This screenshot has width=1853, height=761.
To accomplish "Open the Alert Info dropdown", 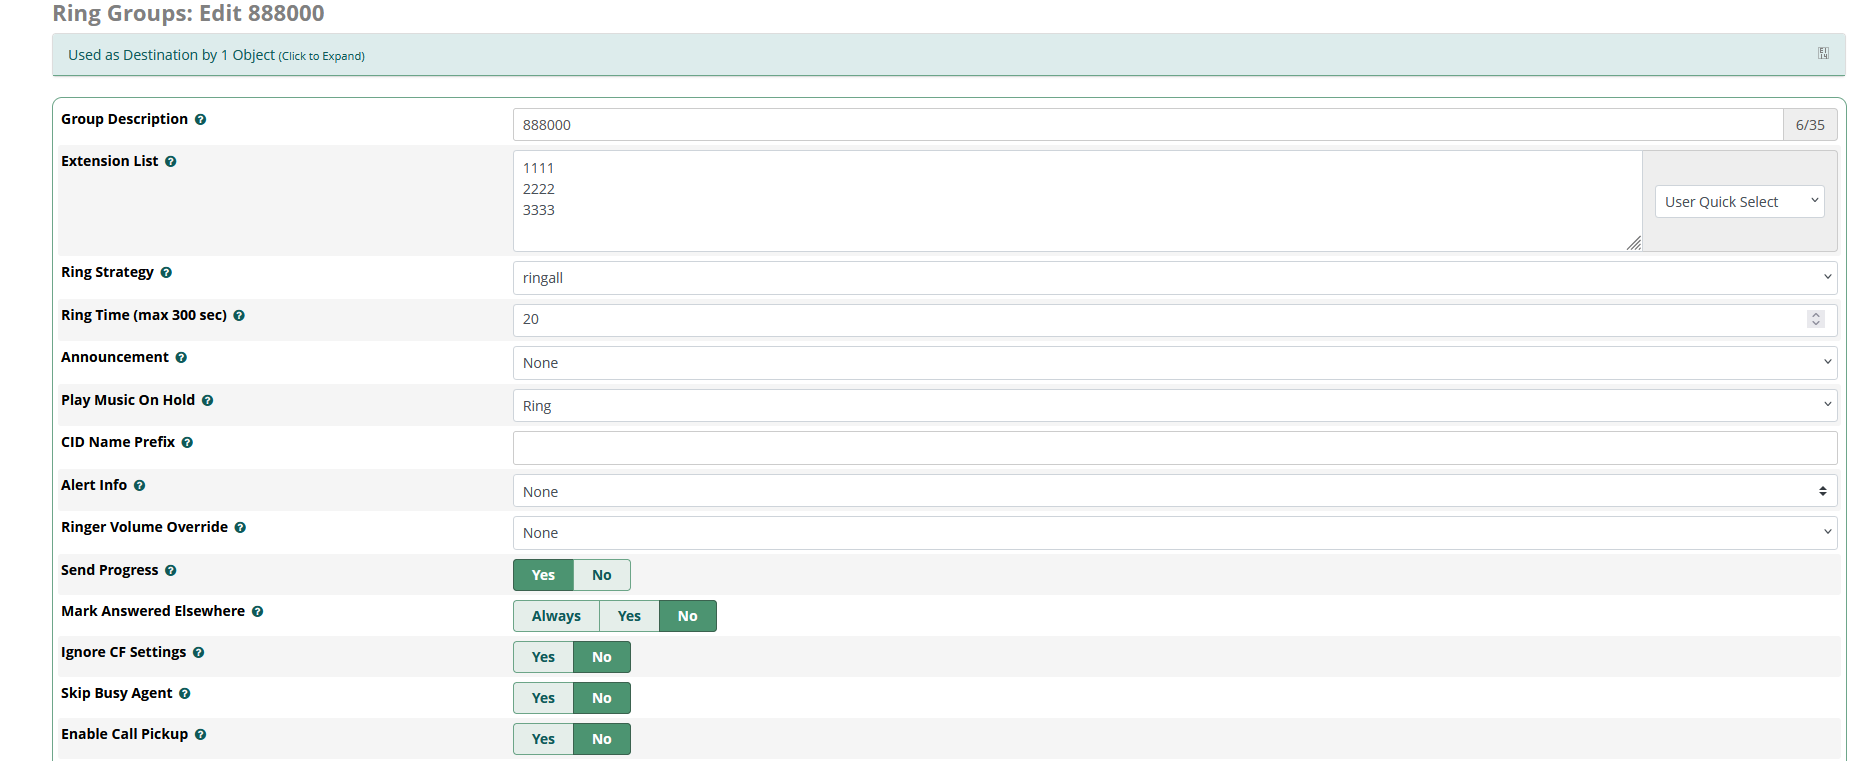I will coord(1175,491).
